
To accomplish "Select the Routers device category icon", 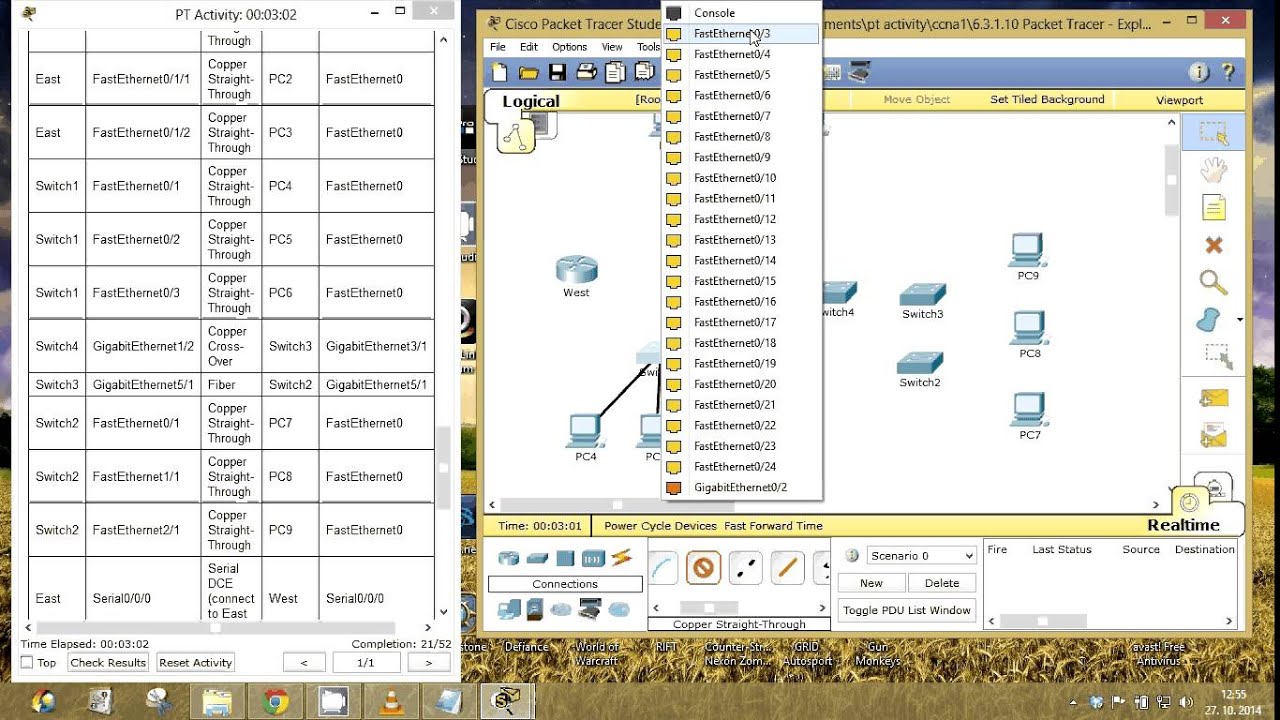I will tap(509, 558).
